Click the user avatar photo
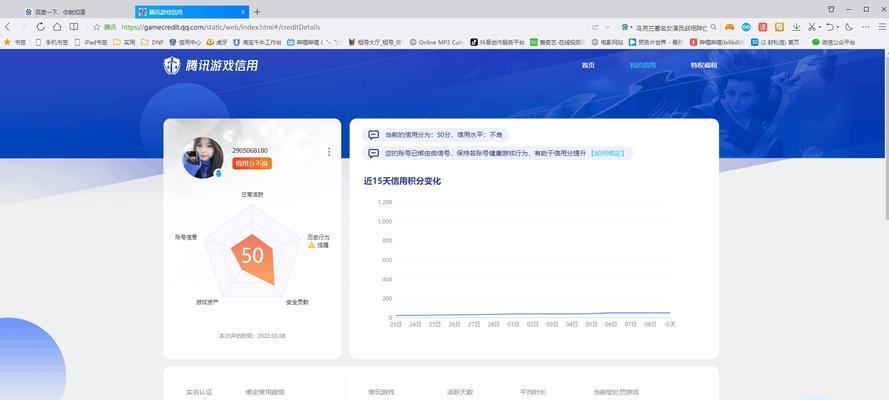The image size is (889, 400). pyautogui.click(x=202, y=158)
